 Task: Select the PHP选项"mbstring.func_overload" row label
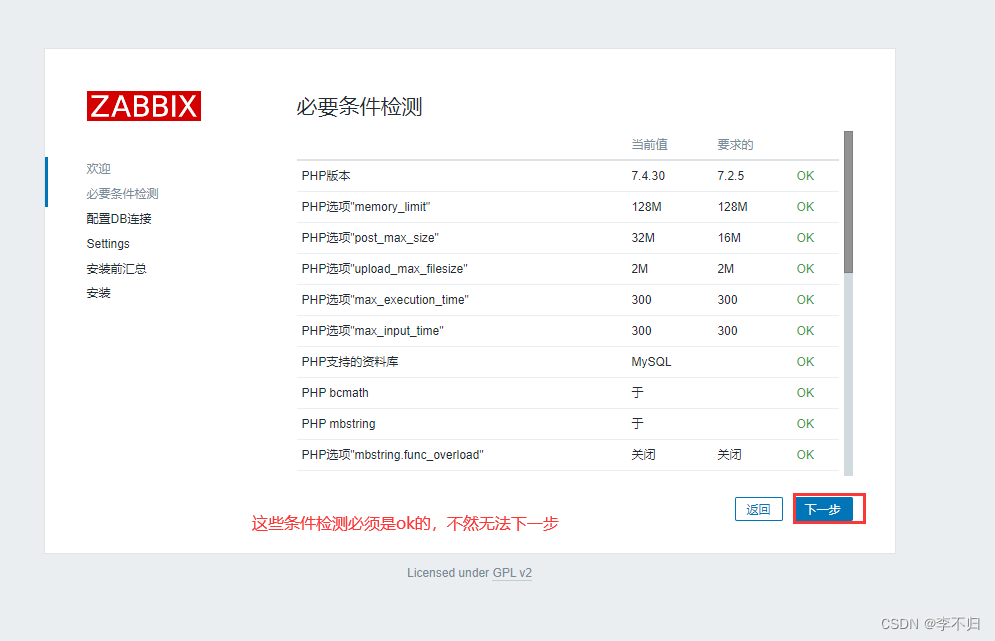(393, 455)
